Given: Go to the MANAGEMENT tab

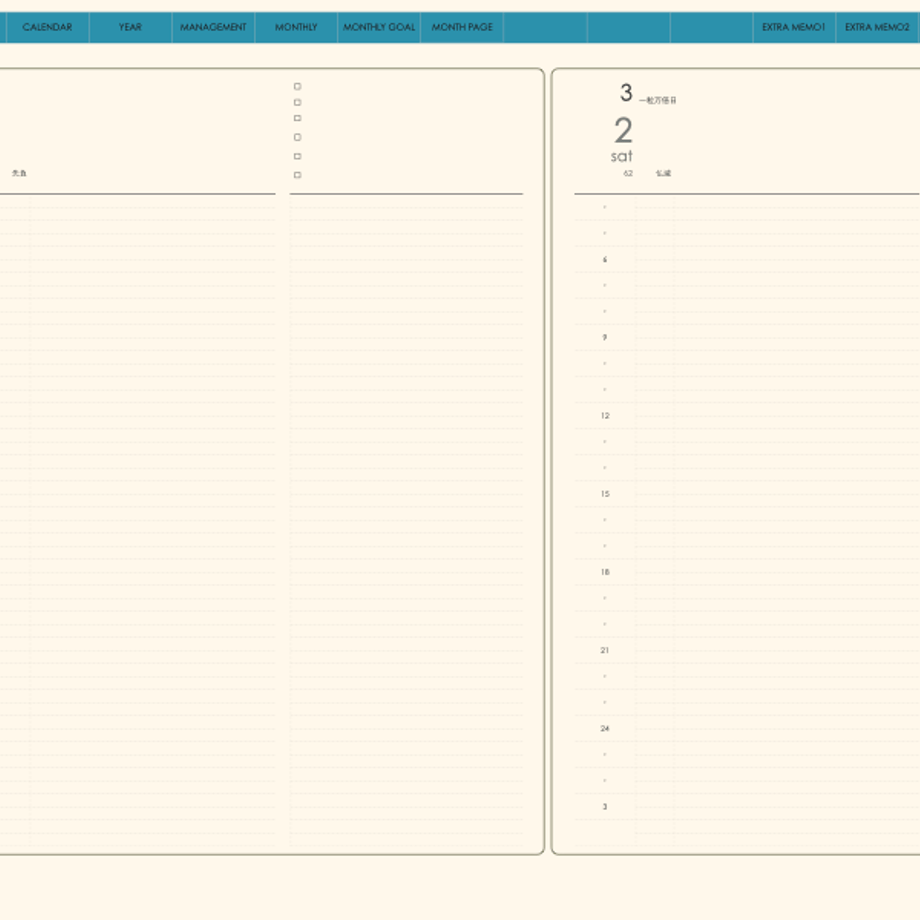Looking at the screenshot, I should (213, 27).
